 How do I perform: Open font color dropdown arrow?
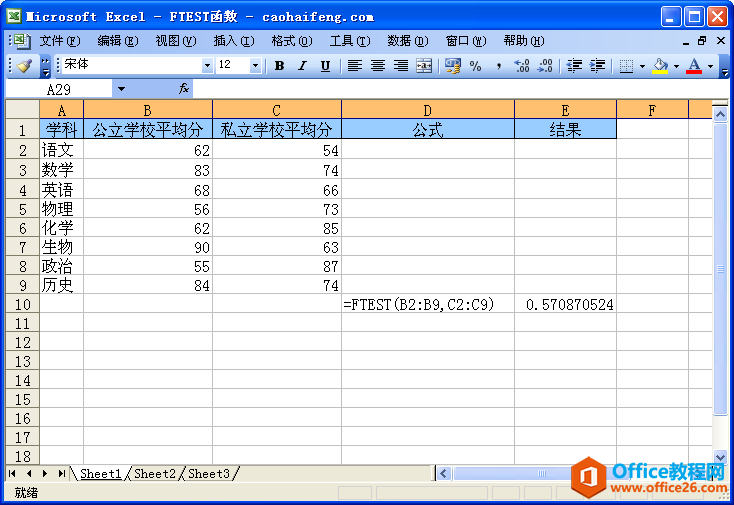click(x=711, y=66)
